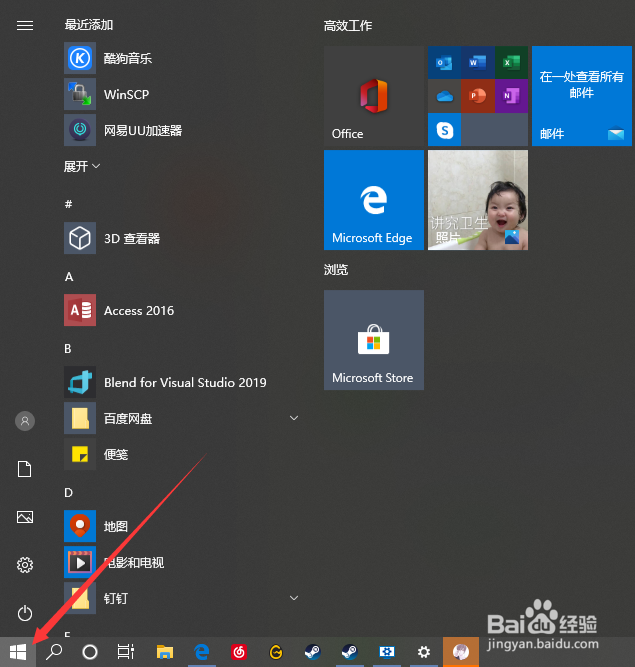
Task: Open the 照片 photos tile
Action: (x=478, y=200)
